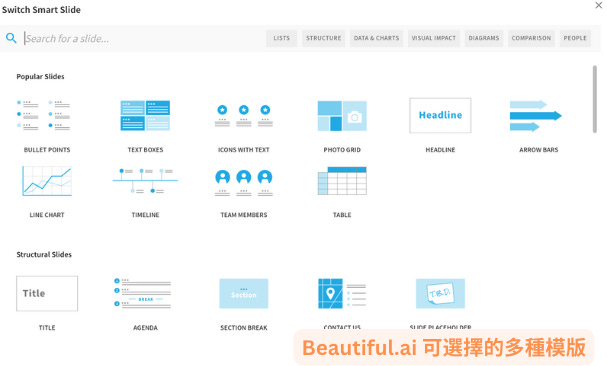Click the ICONS WITH TEXT label
This screenshot has width=607, height=366.
click(243, 149)
